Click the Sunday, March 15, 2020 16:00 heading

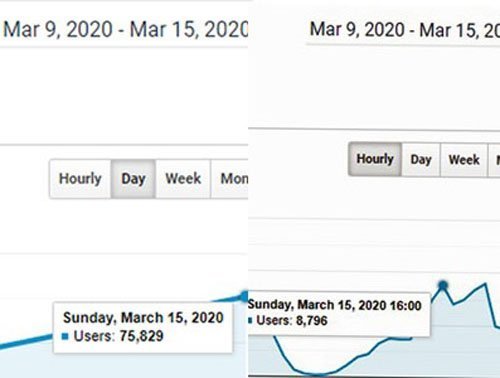pyautogui.click(x=335, y=305)
